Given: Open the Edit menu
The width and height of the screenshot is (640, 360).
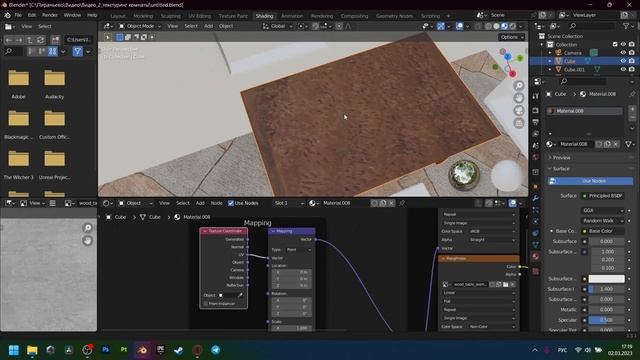Looking at the screenshot, I should click(32, 15).
